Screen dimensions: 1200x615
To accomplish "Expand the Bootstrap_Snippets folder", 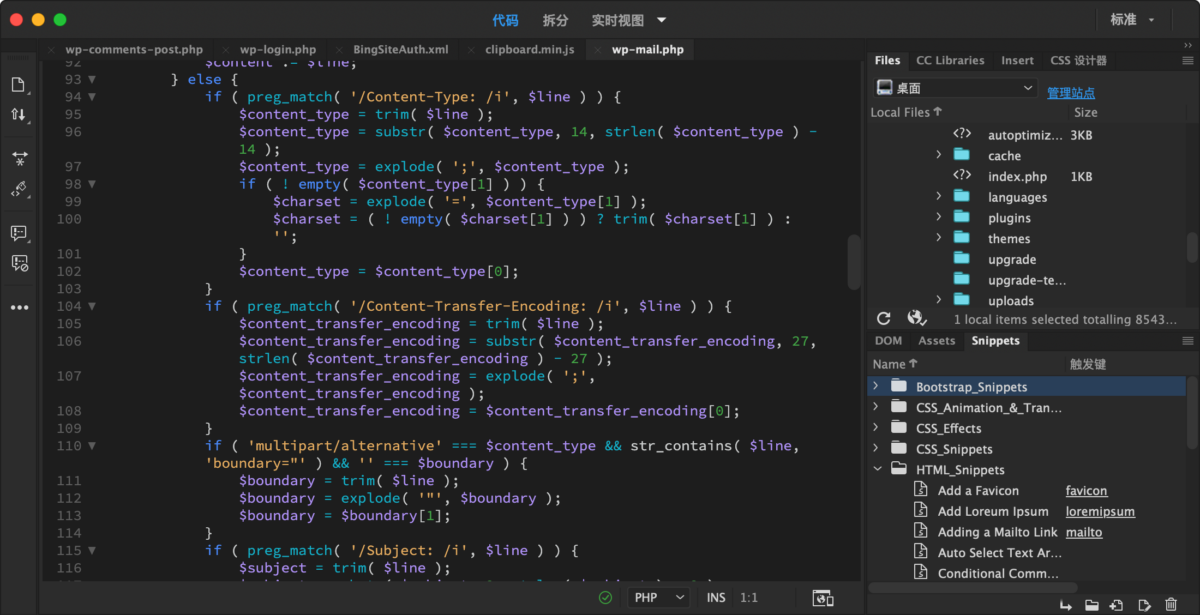I will click(876, 386).
